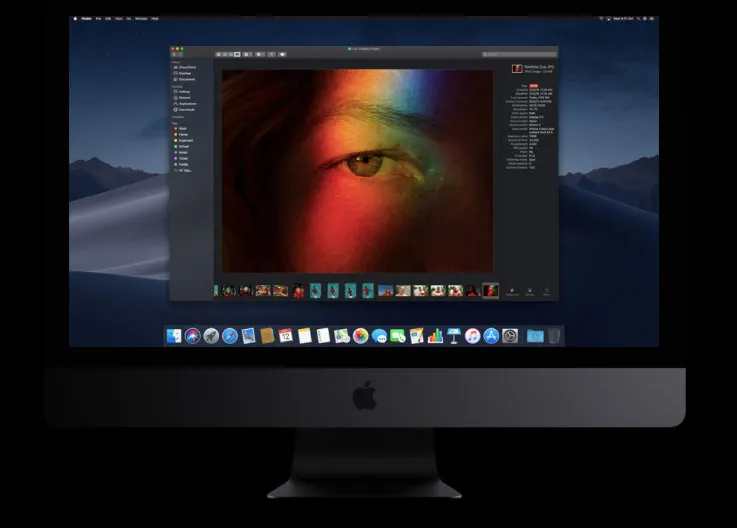The width and height of the screenshot is (737, 528).
Task: Open Finder from the Dock
Action: pos(174,336)
